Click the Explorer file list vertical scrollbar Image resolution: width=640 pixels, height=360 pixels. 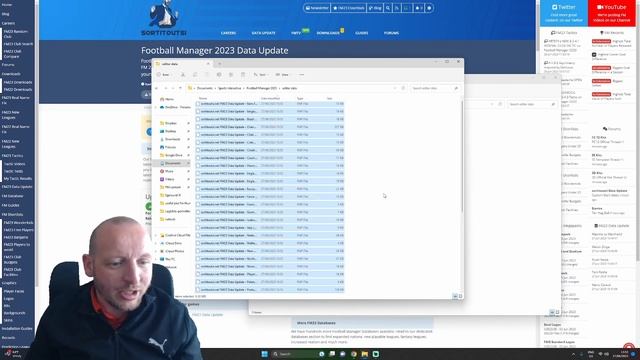pos(462,157)
